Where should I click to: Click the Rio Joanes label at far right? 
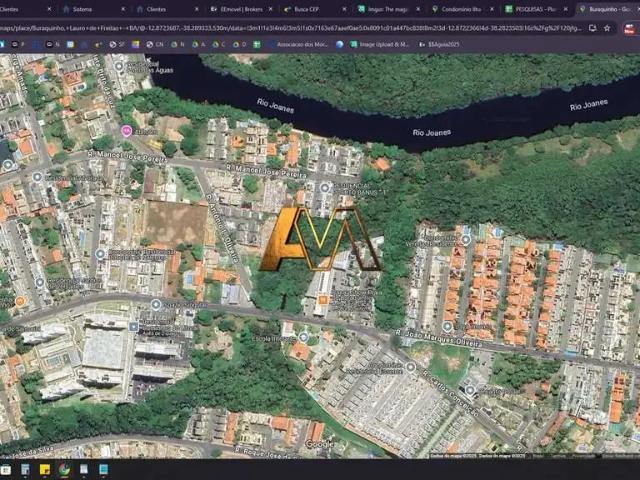pos(589,105)
